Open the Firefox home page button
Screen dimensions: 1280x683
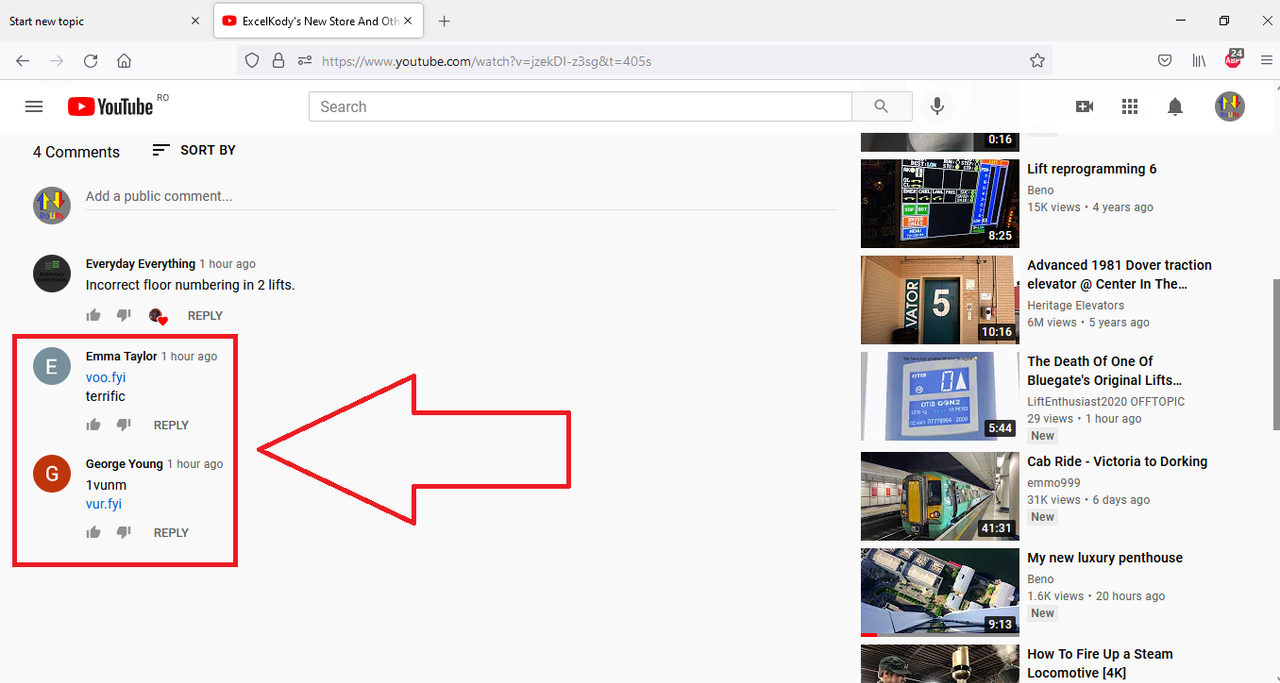point(124,61)
